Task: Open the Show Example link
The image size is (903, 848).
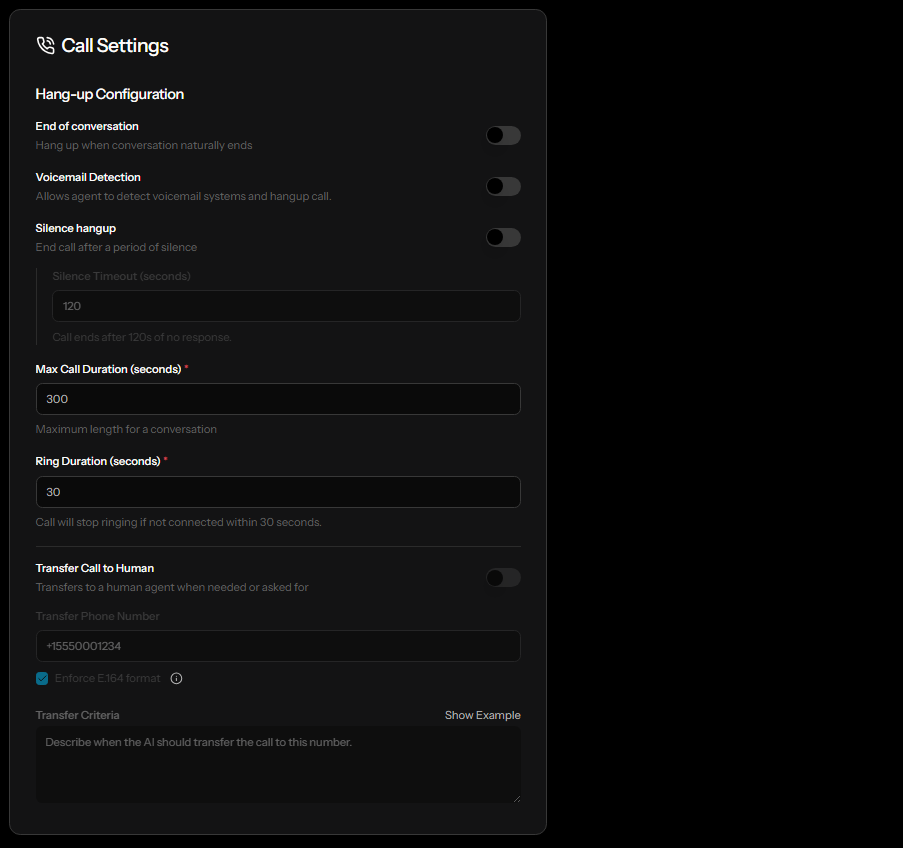Action: click(x=482, y=715)
